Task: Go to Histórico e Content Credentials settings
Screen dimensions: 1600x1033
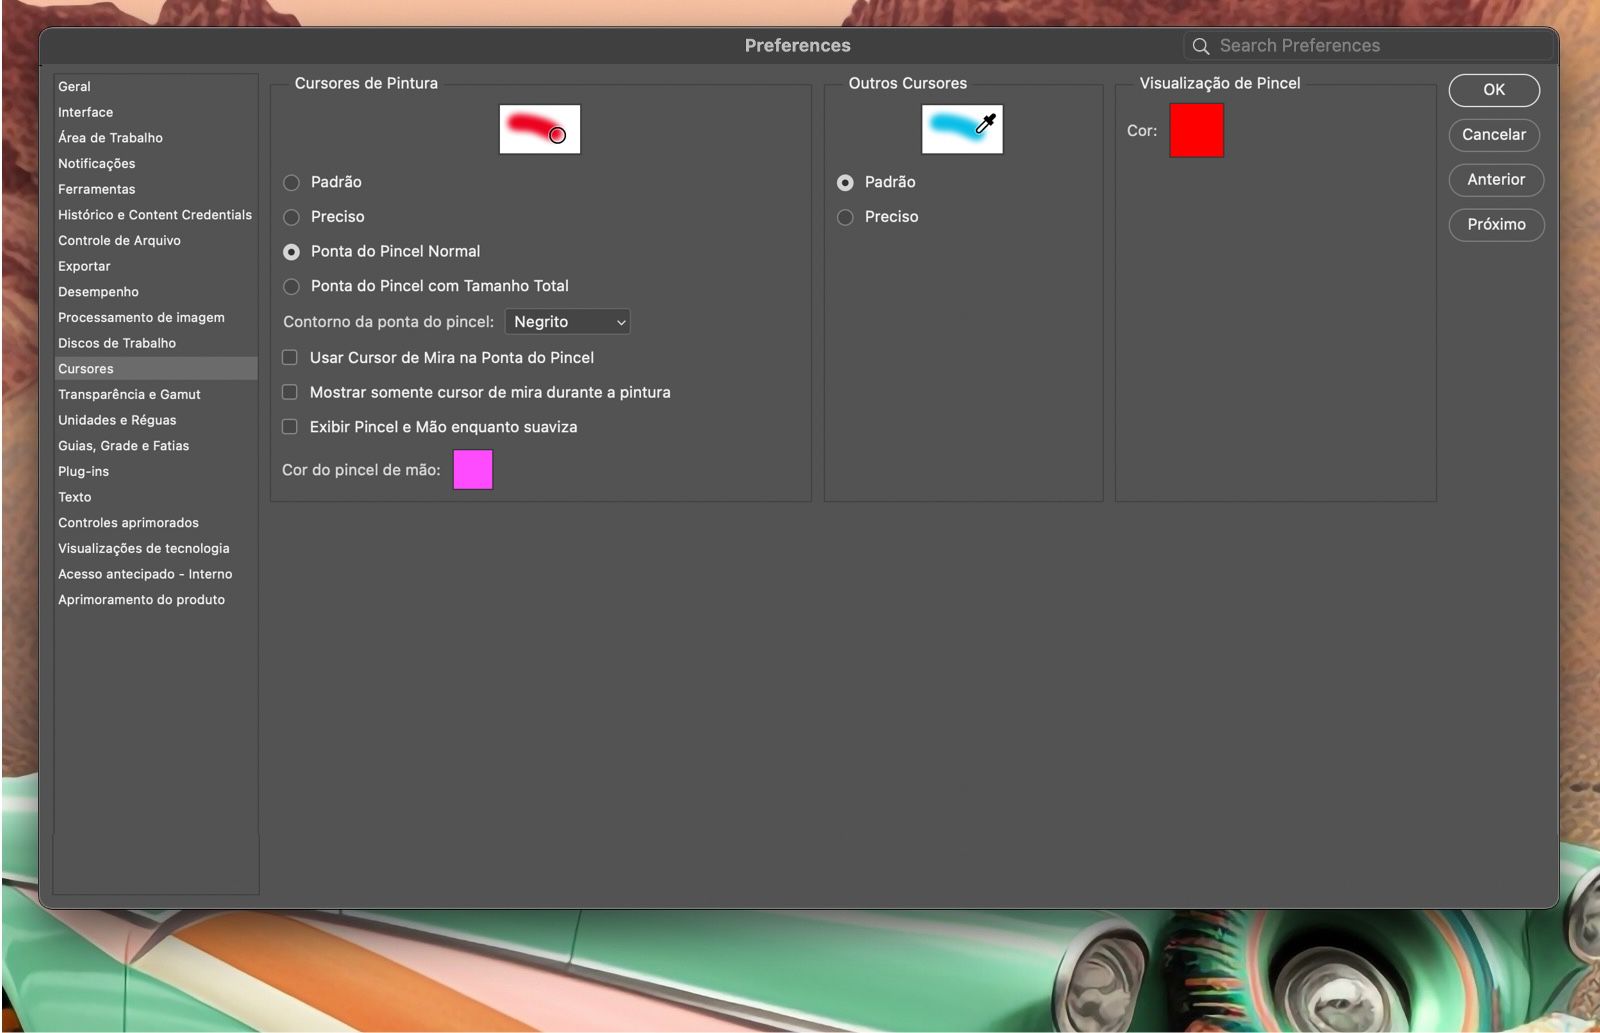Action: [155, 214]
